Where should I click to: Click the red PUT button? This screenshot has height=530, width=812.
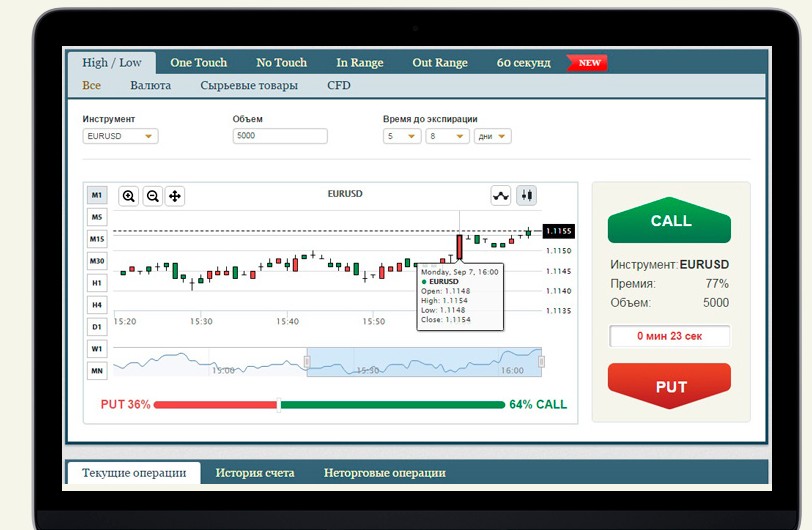point(669,386)
